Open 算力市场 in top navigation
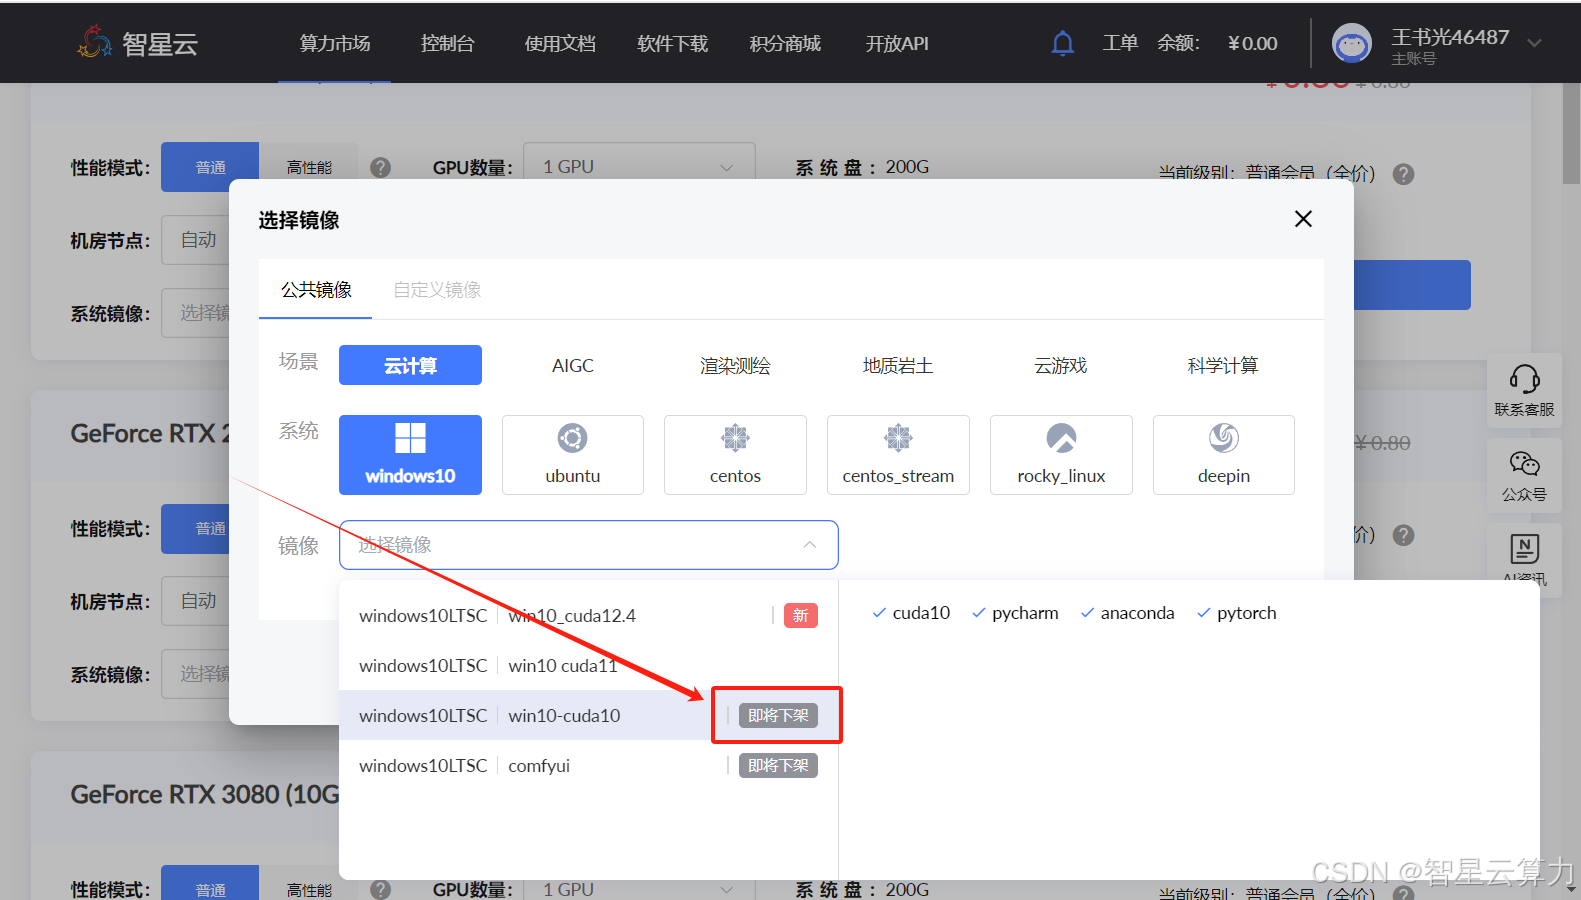 click(335, 43)
